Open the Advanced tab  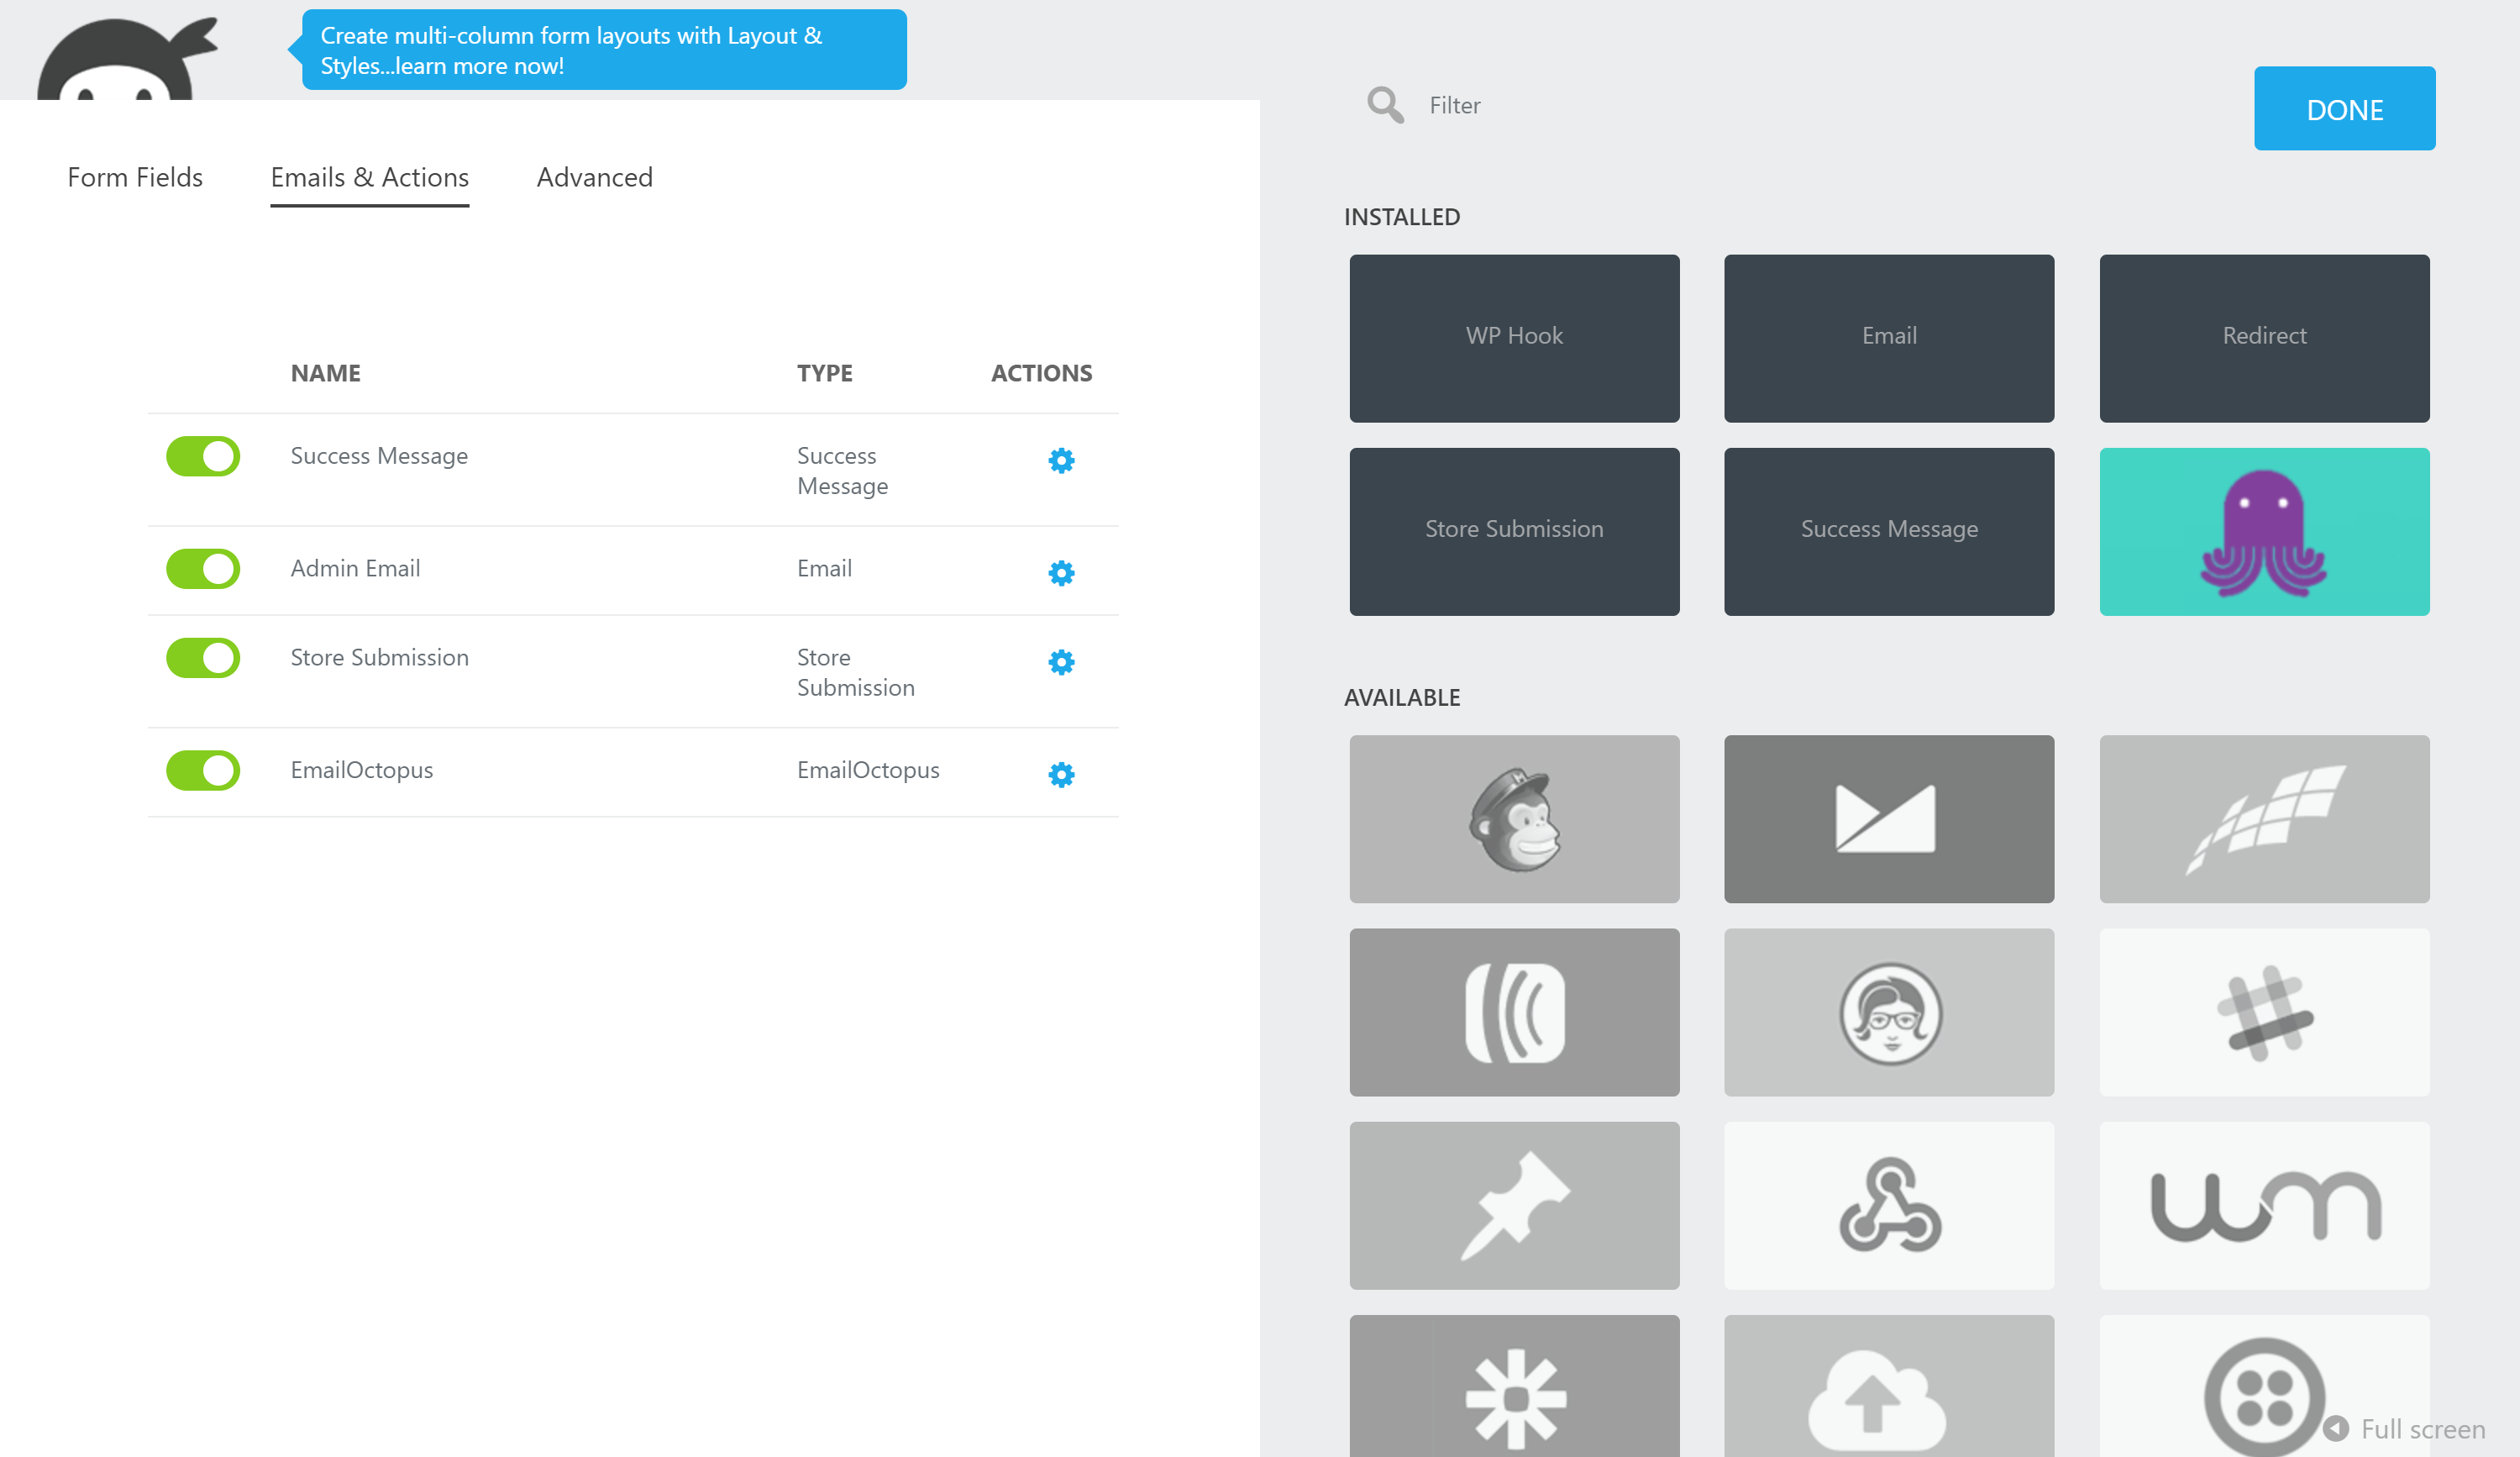tap(594, 177)
